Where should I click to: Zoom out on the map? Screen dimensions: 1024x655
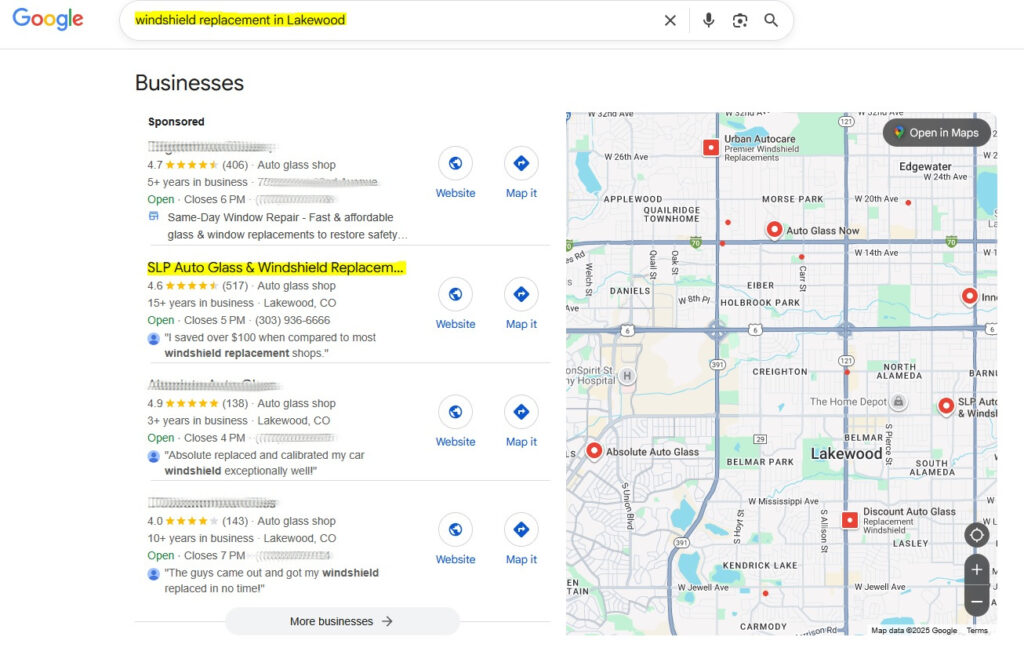[x=976, y=601]
